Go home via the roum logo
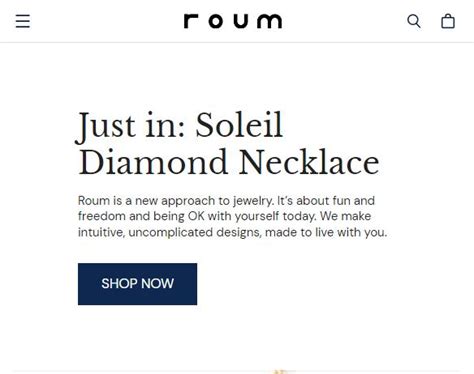The height and width of the screenshot is (374, 474). point(233,21)
